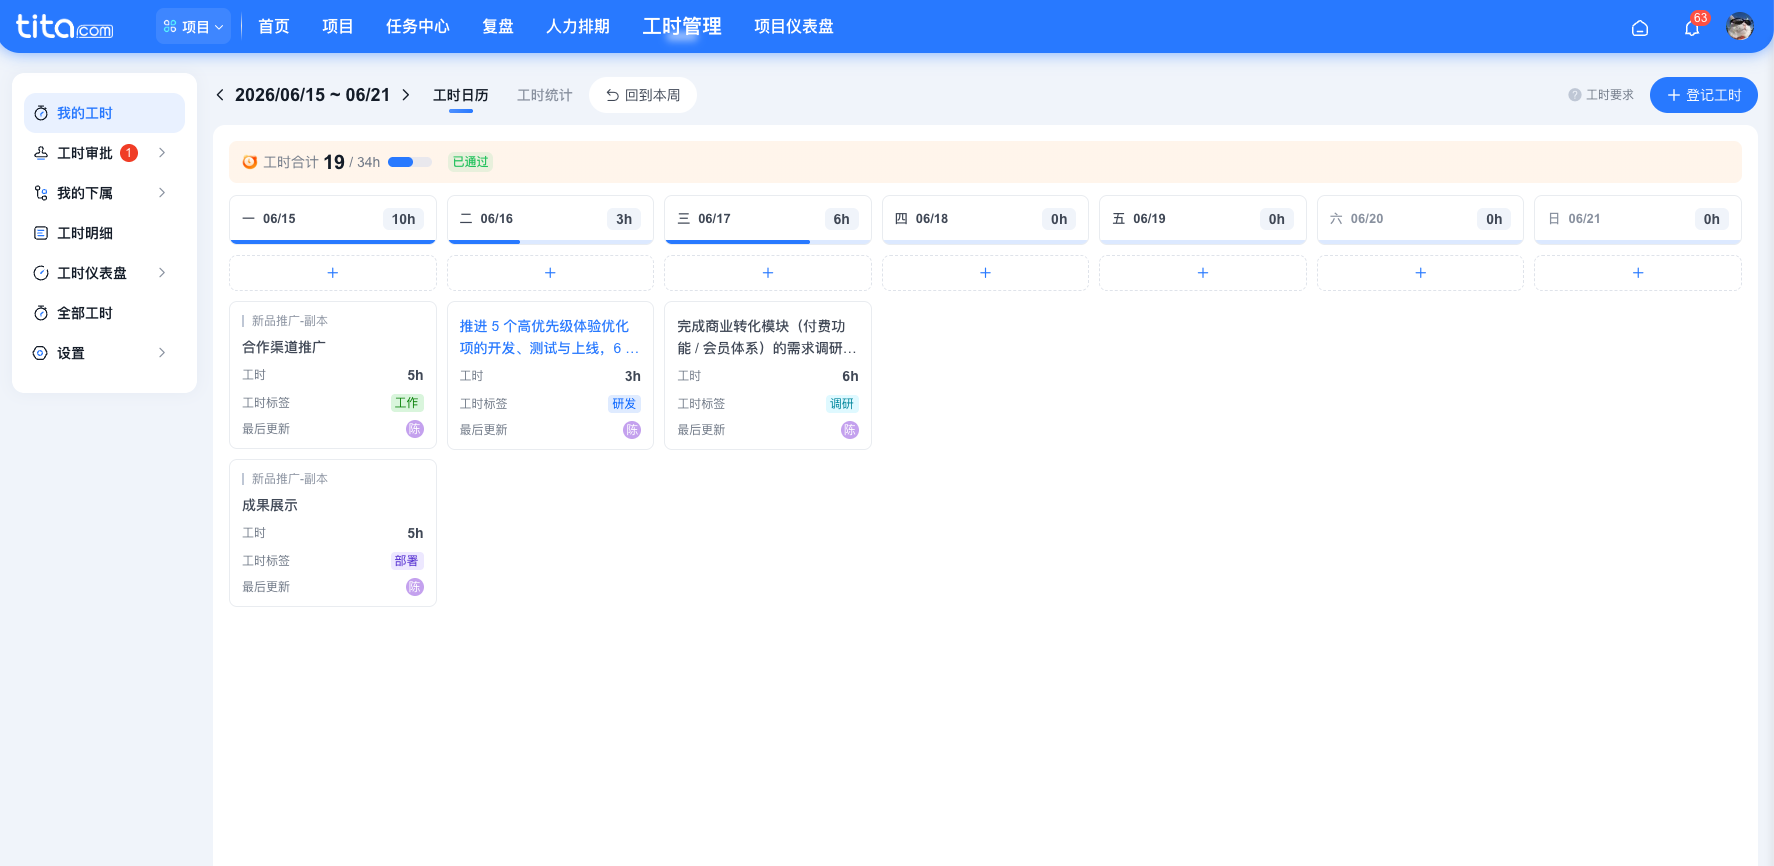1774x866 pixels.
Task: Click the 已通过 status tag
Action: 471,162
